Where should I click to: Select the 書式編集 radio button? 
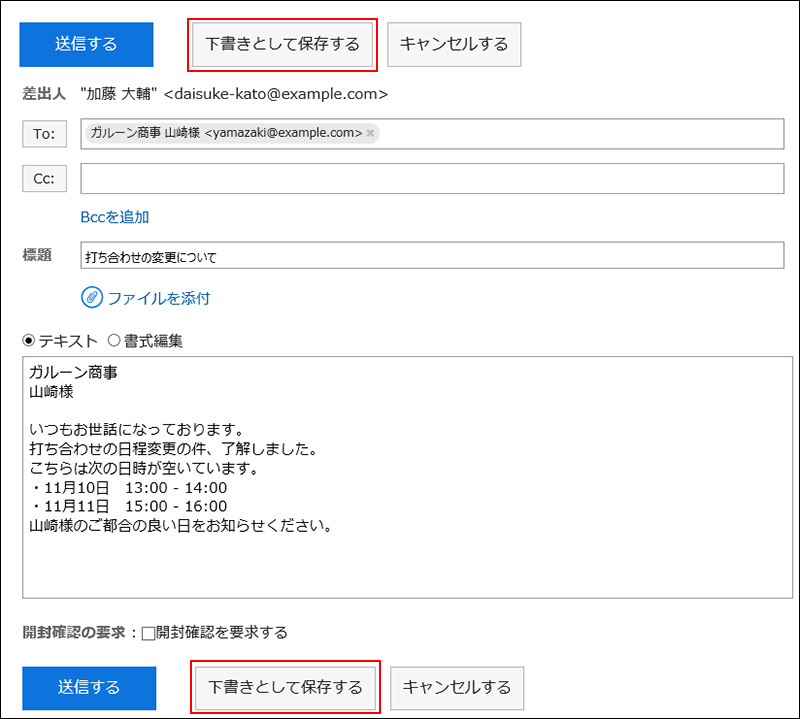click(x=114, y=340)
